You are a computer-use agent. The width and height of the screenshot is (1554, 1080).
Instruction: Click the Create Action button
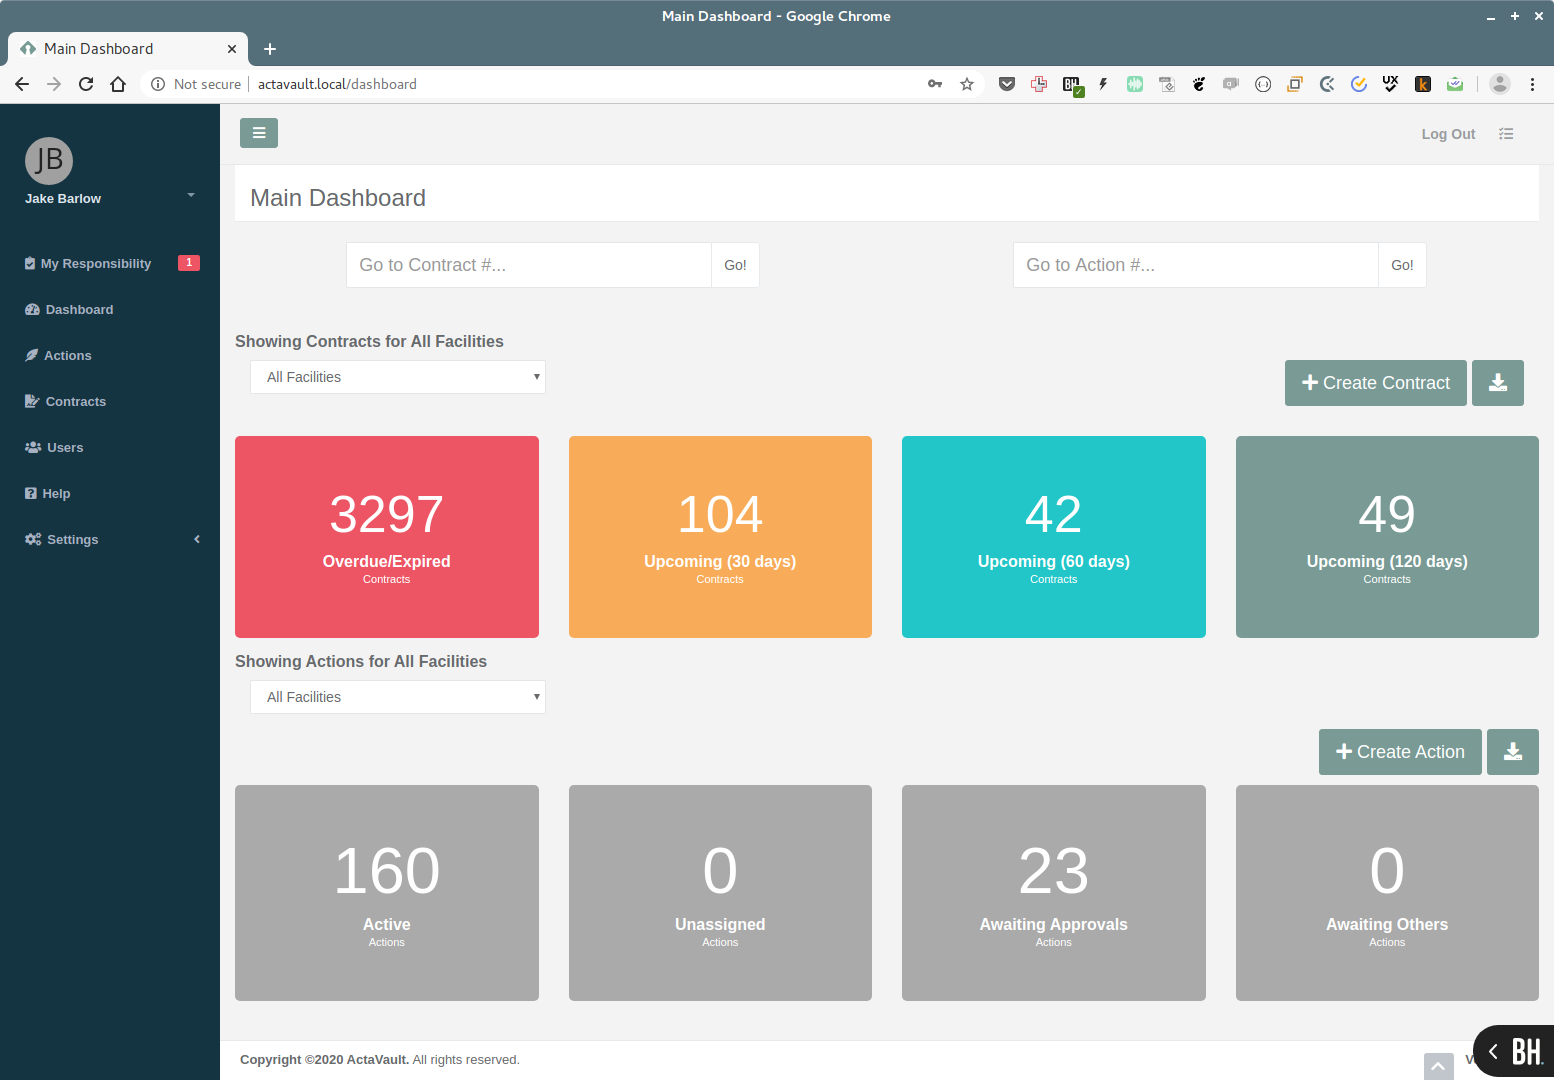[1400, 752]
